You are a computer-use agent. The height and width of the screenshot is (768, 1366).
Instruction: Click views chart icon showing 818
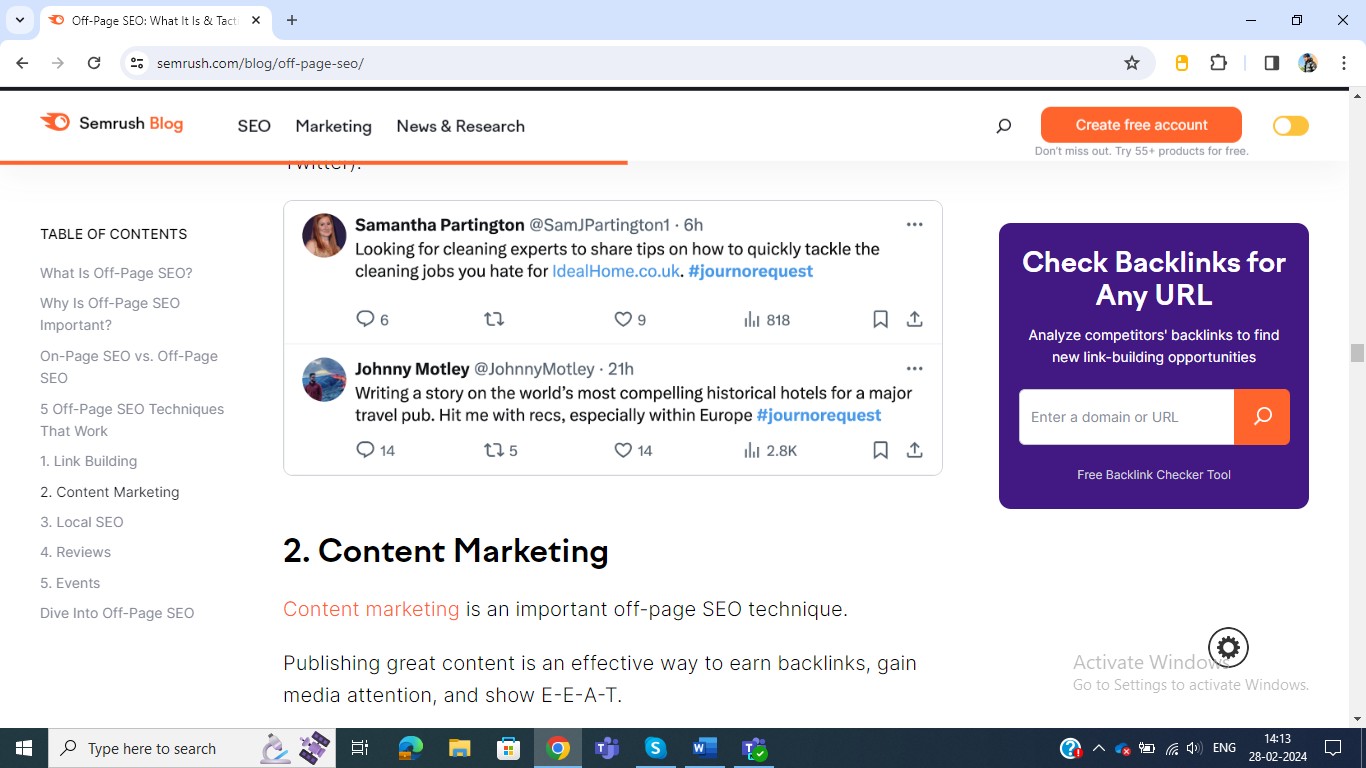pos(752,319)
